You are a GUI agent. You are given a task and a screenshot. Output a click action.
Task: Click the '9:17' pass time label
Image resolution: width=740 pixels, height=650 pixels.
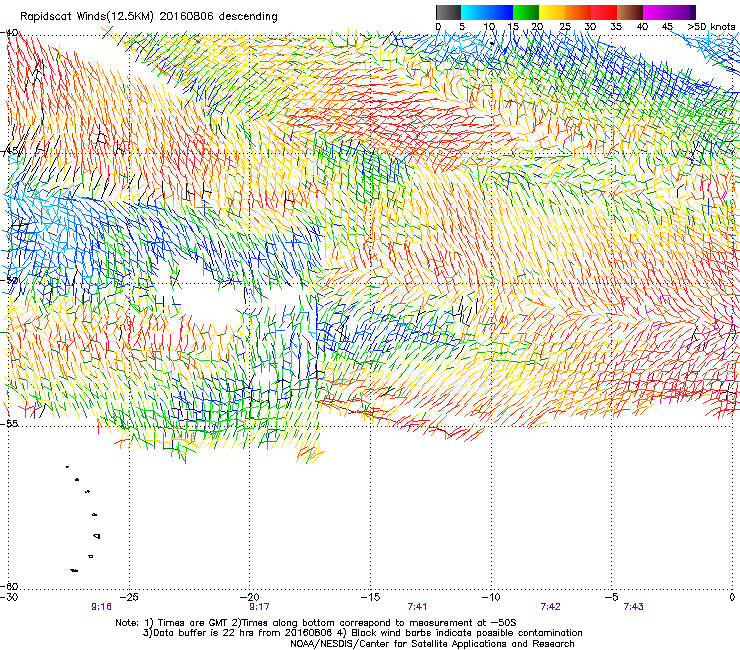(x=259, y=607)
